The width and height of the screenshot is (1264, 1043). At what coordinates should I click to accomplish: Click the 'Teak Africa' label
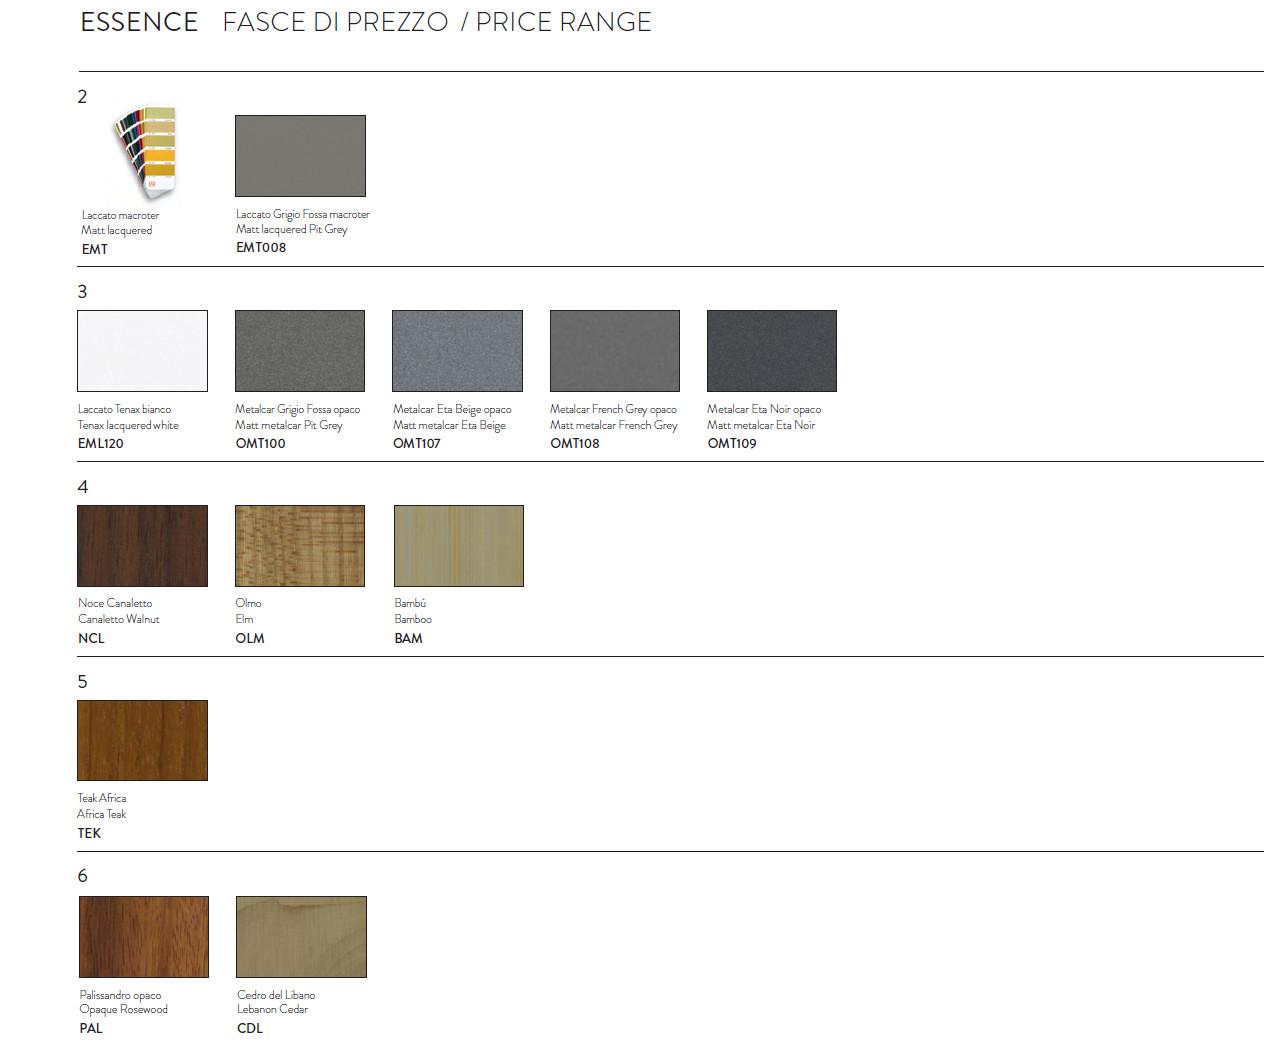102,798
